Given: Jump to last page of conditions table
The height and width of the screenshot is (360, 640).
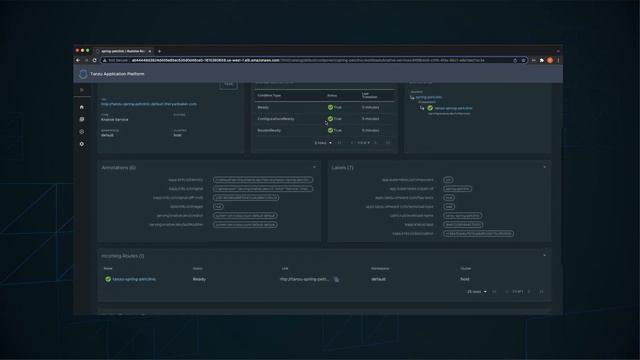Looking at the screenshot, I should point(388,143).
